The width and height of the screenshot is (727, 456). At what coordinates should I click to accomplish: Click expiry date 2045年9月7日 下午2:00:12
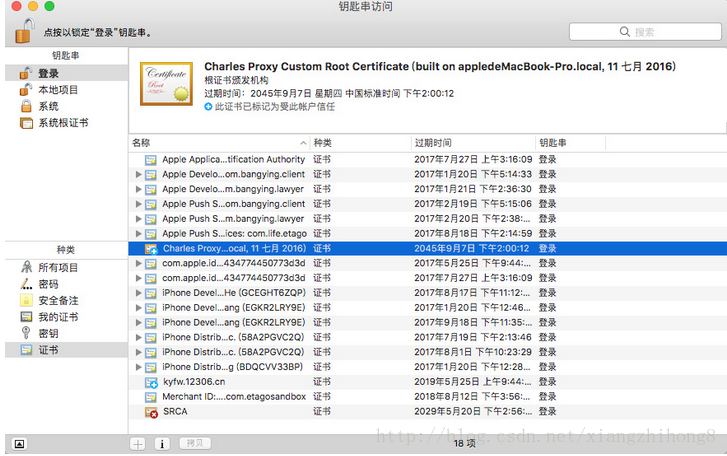(472, 248)
